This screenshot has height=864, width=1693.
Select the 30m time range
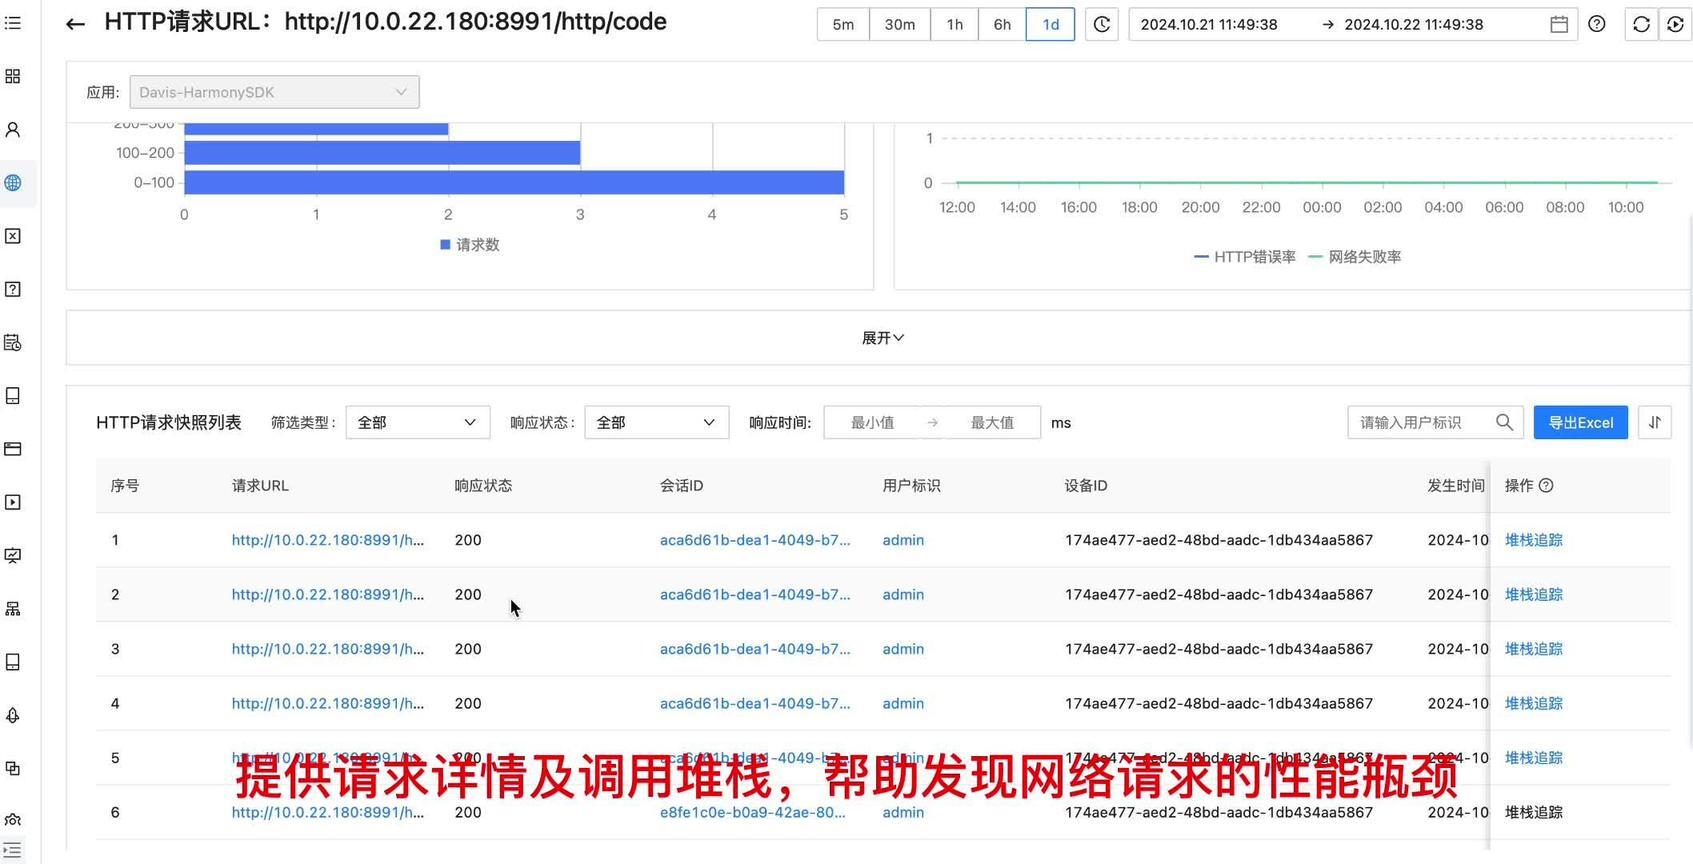[x=899, y=24]
